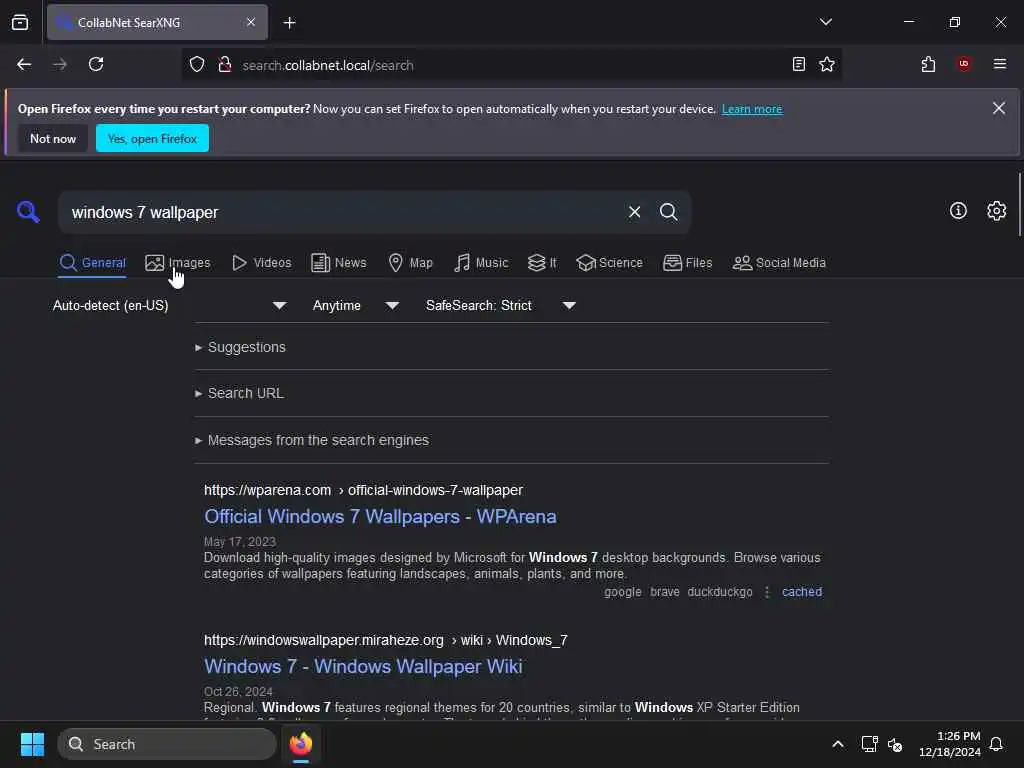Select the General search tab

(x=92, y=263)
